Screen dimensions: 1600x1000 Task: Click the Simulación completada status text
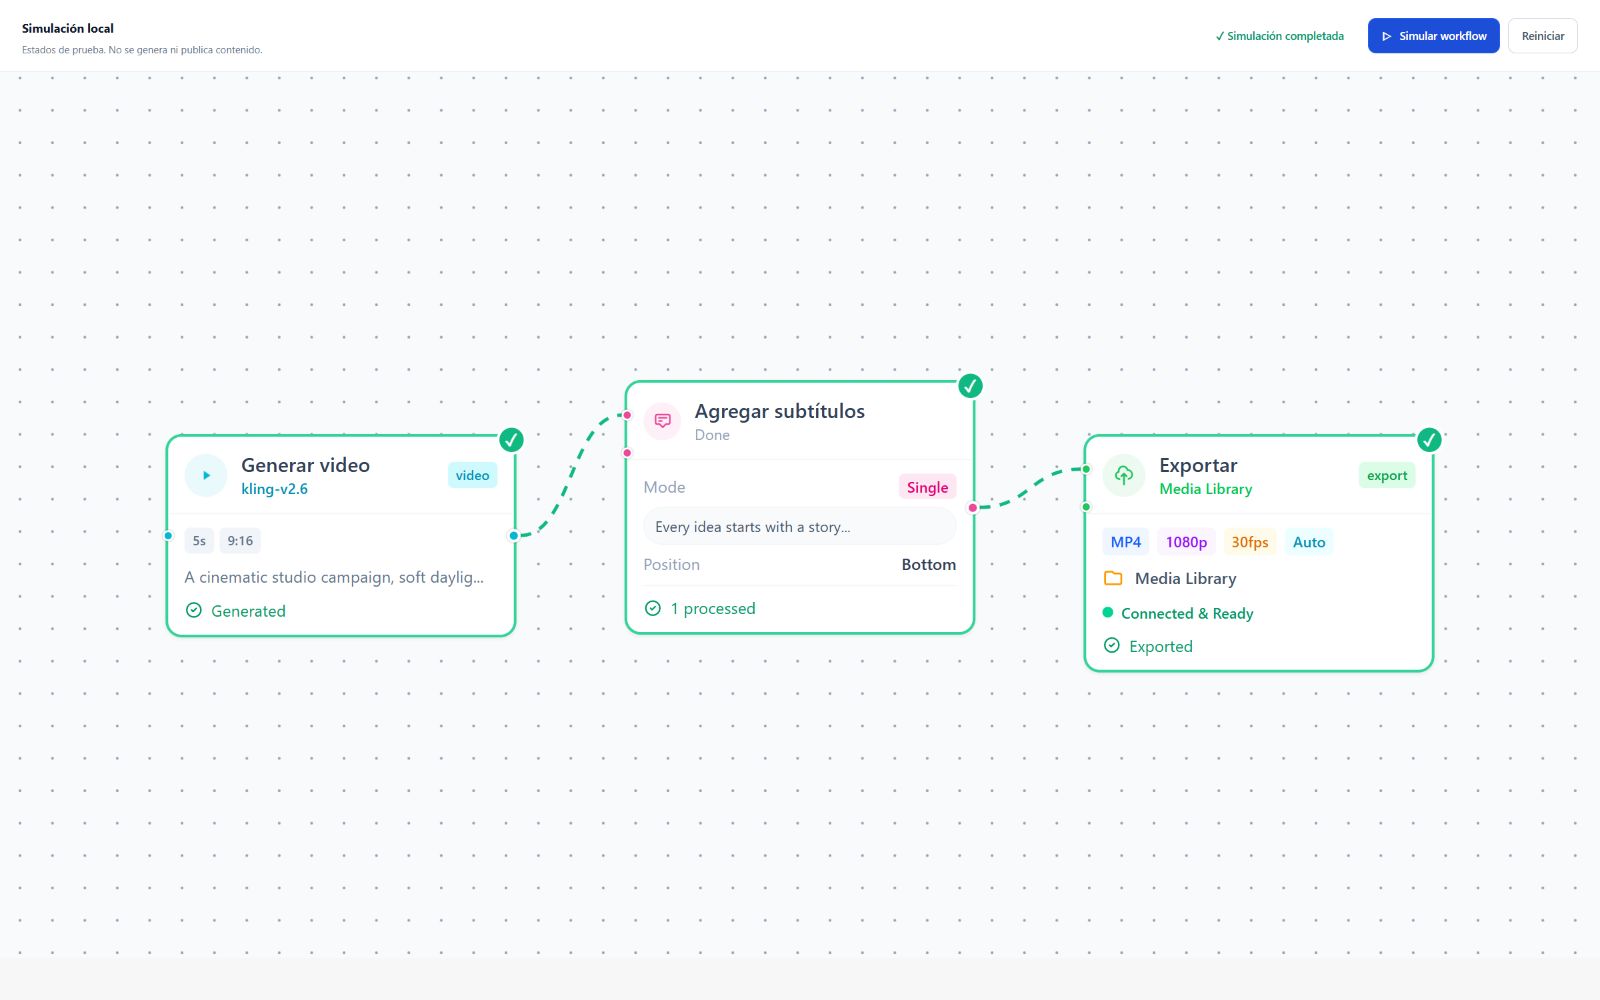1280,36
